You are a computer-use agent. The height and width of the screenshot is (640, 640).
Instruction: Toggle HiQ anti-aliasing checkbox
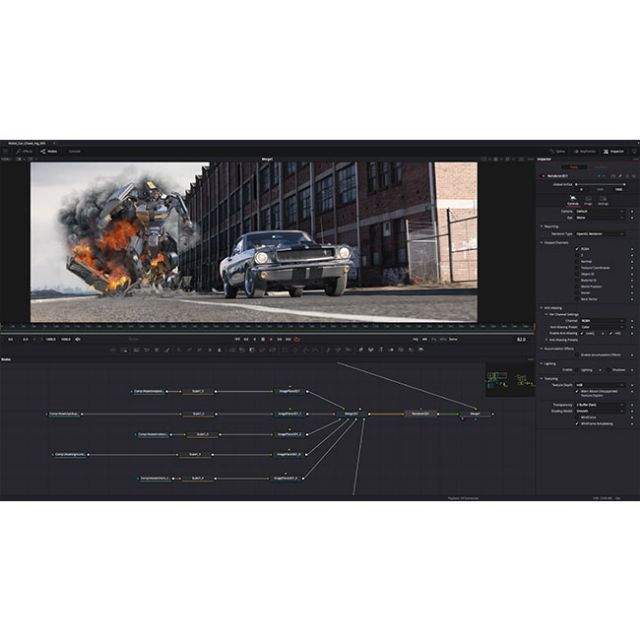611,333
